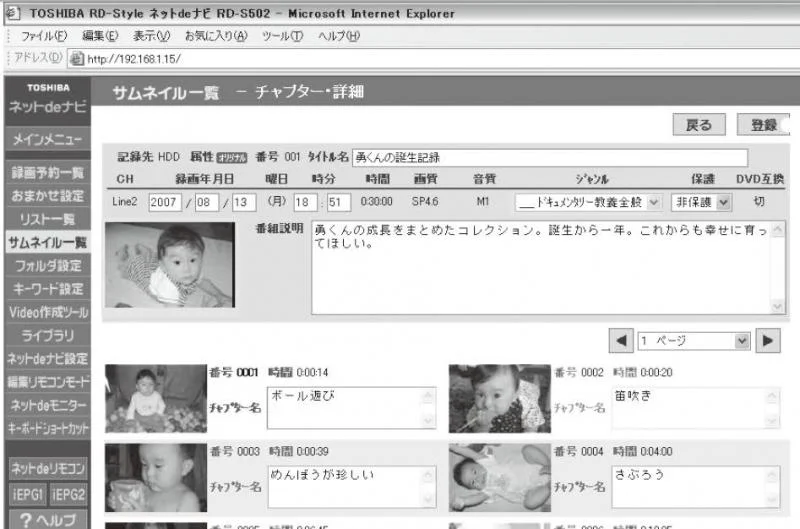
Task: Open Video作成ツール in sidebar
Action: (x=47, y=312)
